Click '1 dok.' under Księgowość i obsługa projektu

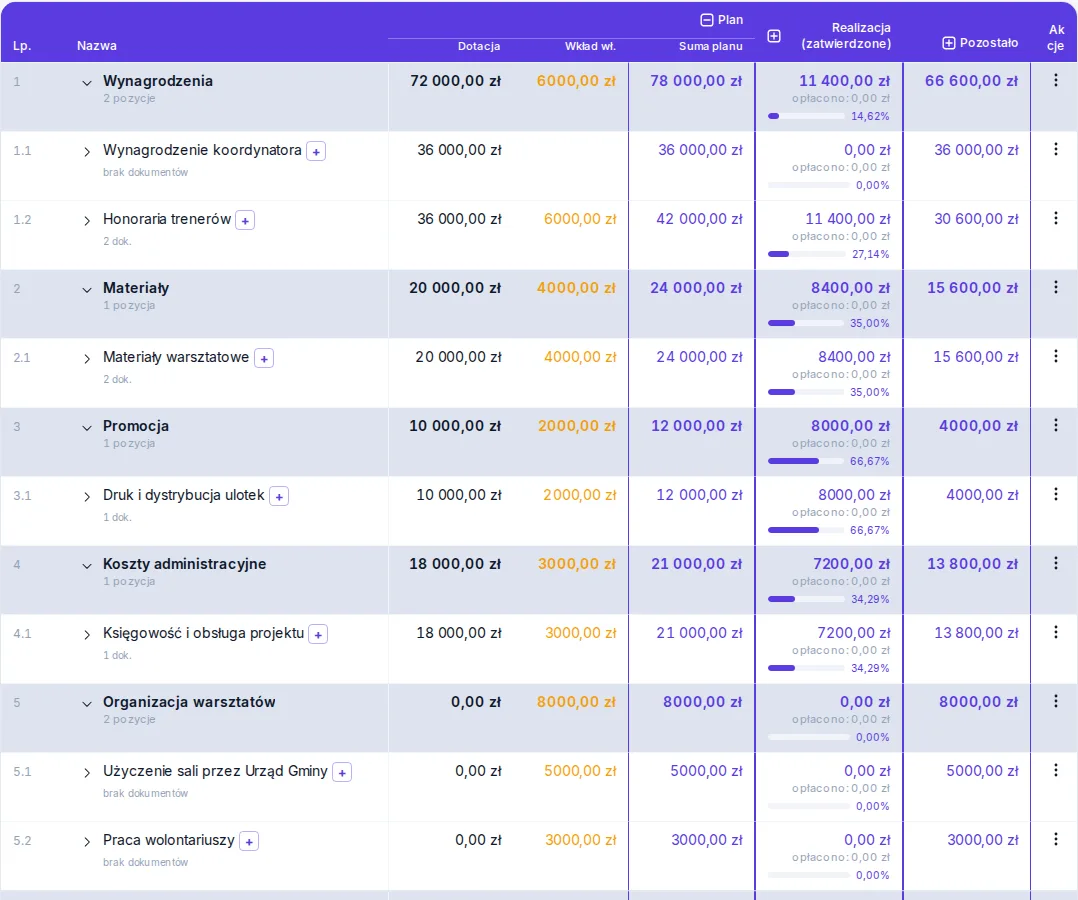117,655
